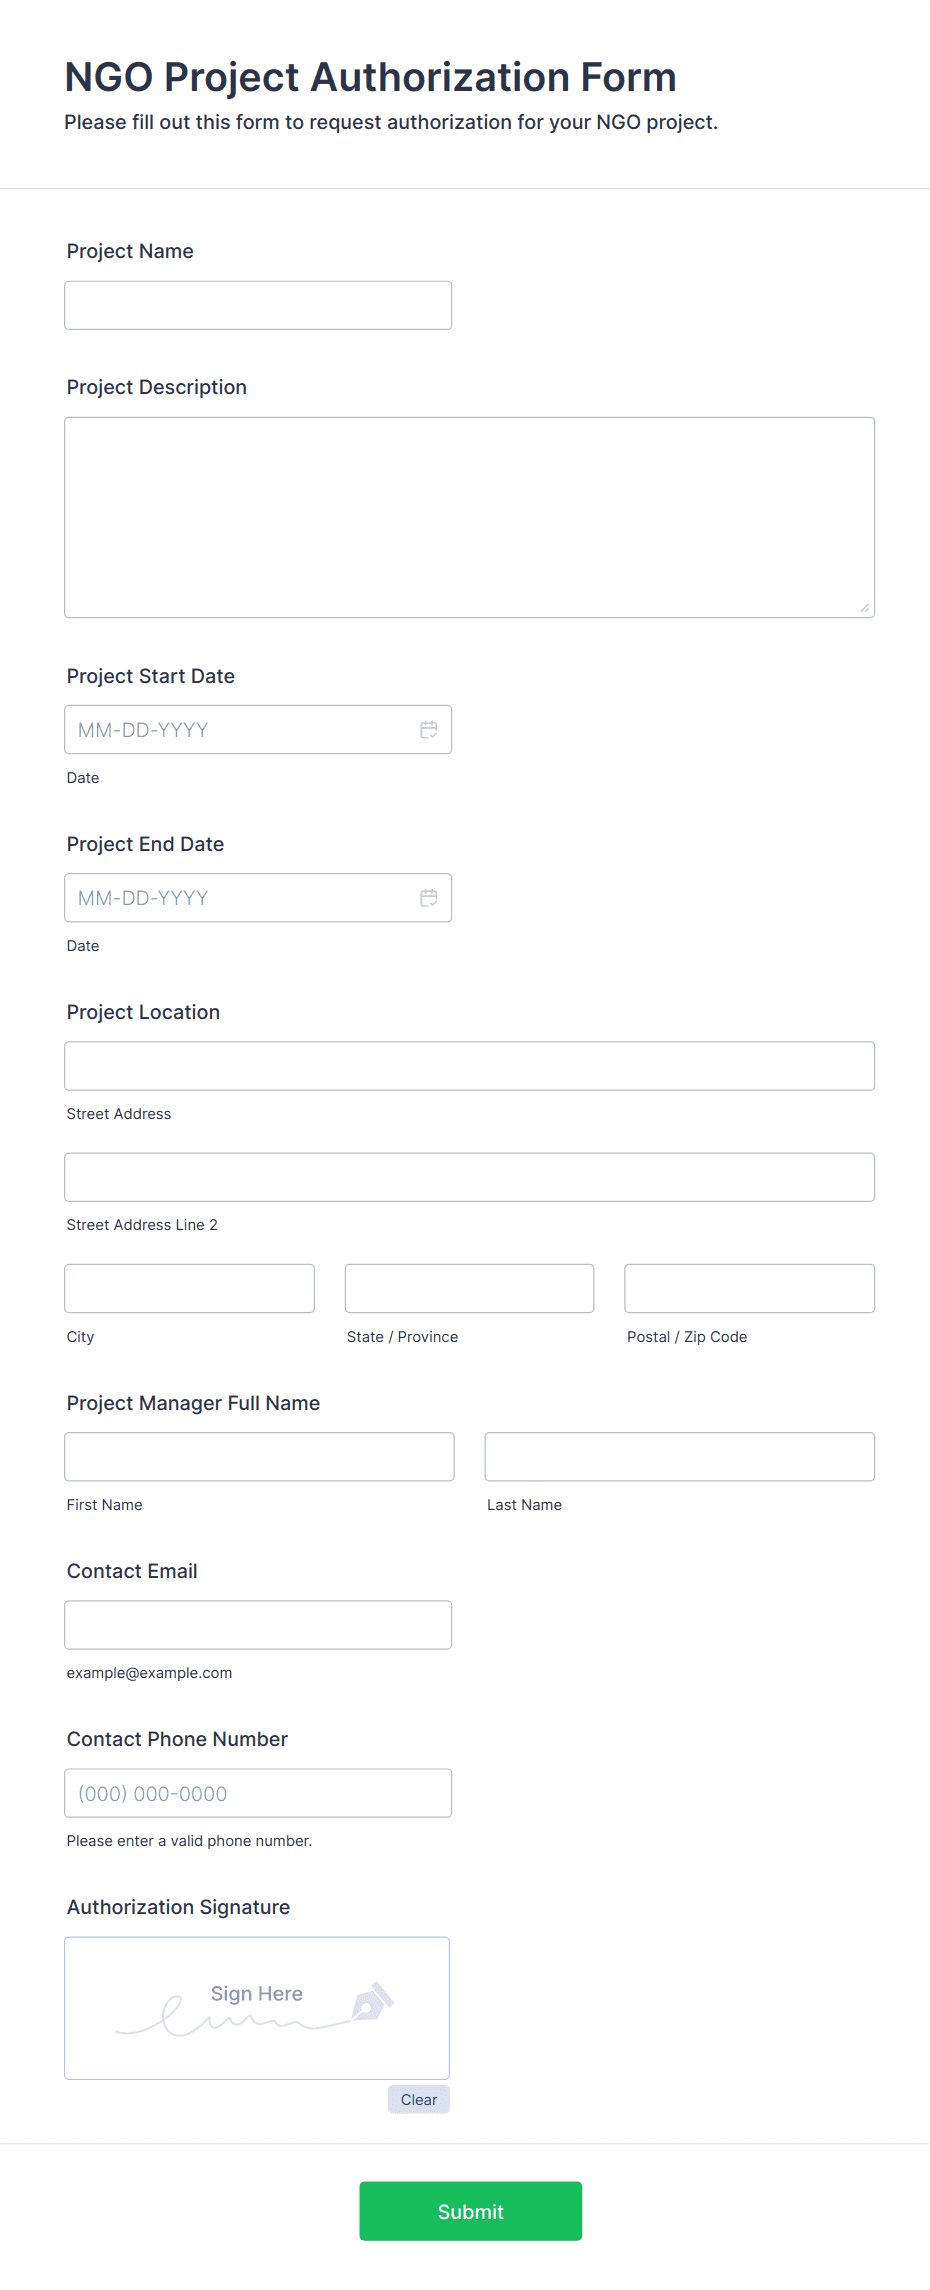Click the pen icon in signature box

[x=372, y=2002]
